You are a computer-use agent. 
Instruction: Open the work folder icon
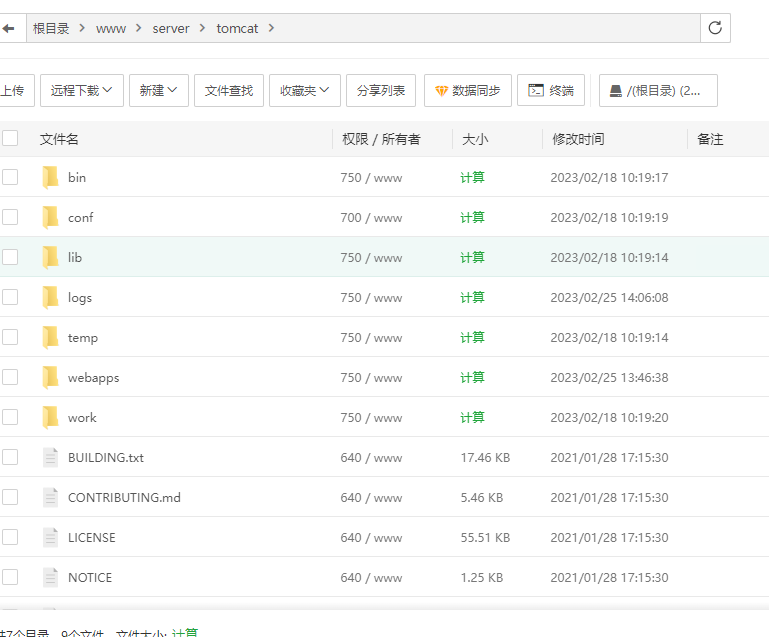point(51,417)
